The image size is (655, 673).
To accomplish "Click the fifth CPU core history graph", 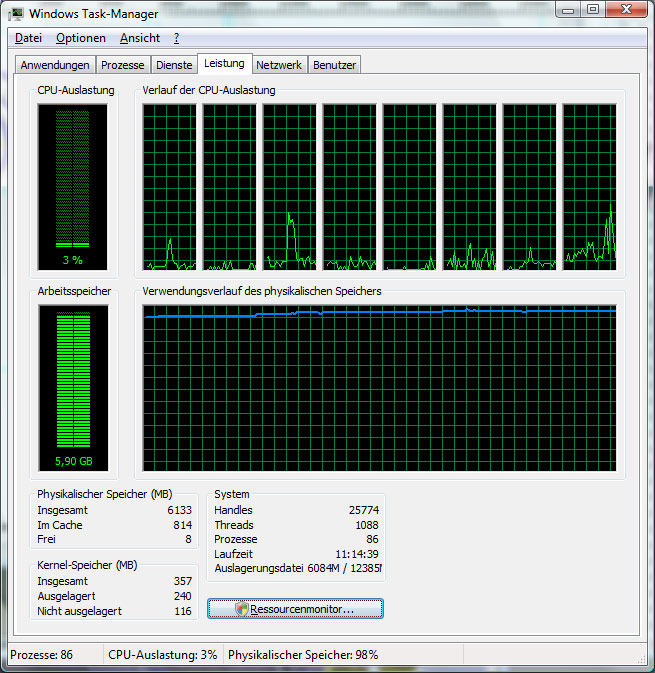I will 410,187.
